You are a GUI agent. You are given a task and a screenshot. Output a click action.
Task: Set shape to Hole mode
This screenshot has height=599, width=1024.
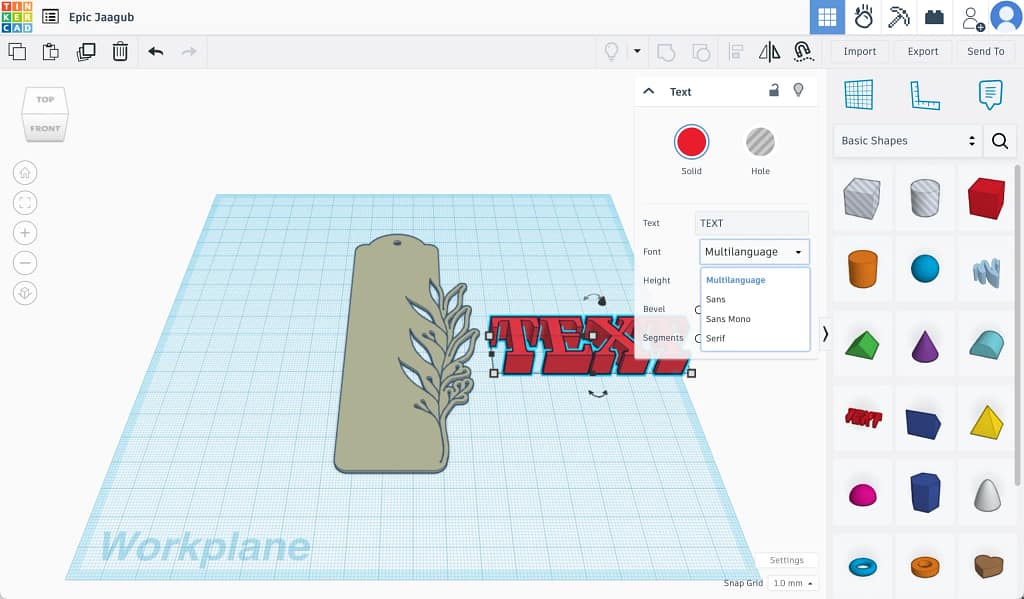(760, 142)
